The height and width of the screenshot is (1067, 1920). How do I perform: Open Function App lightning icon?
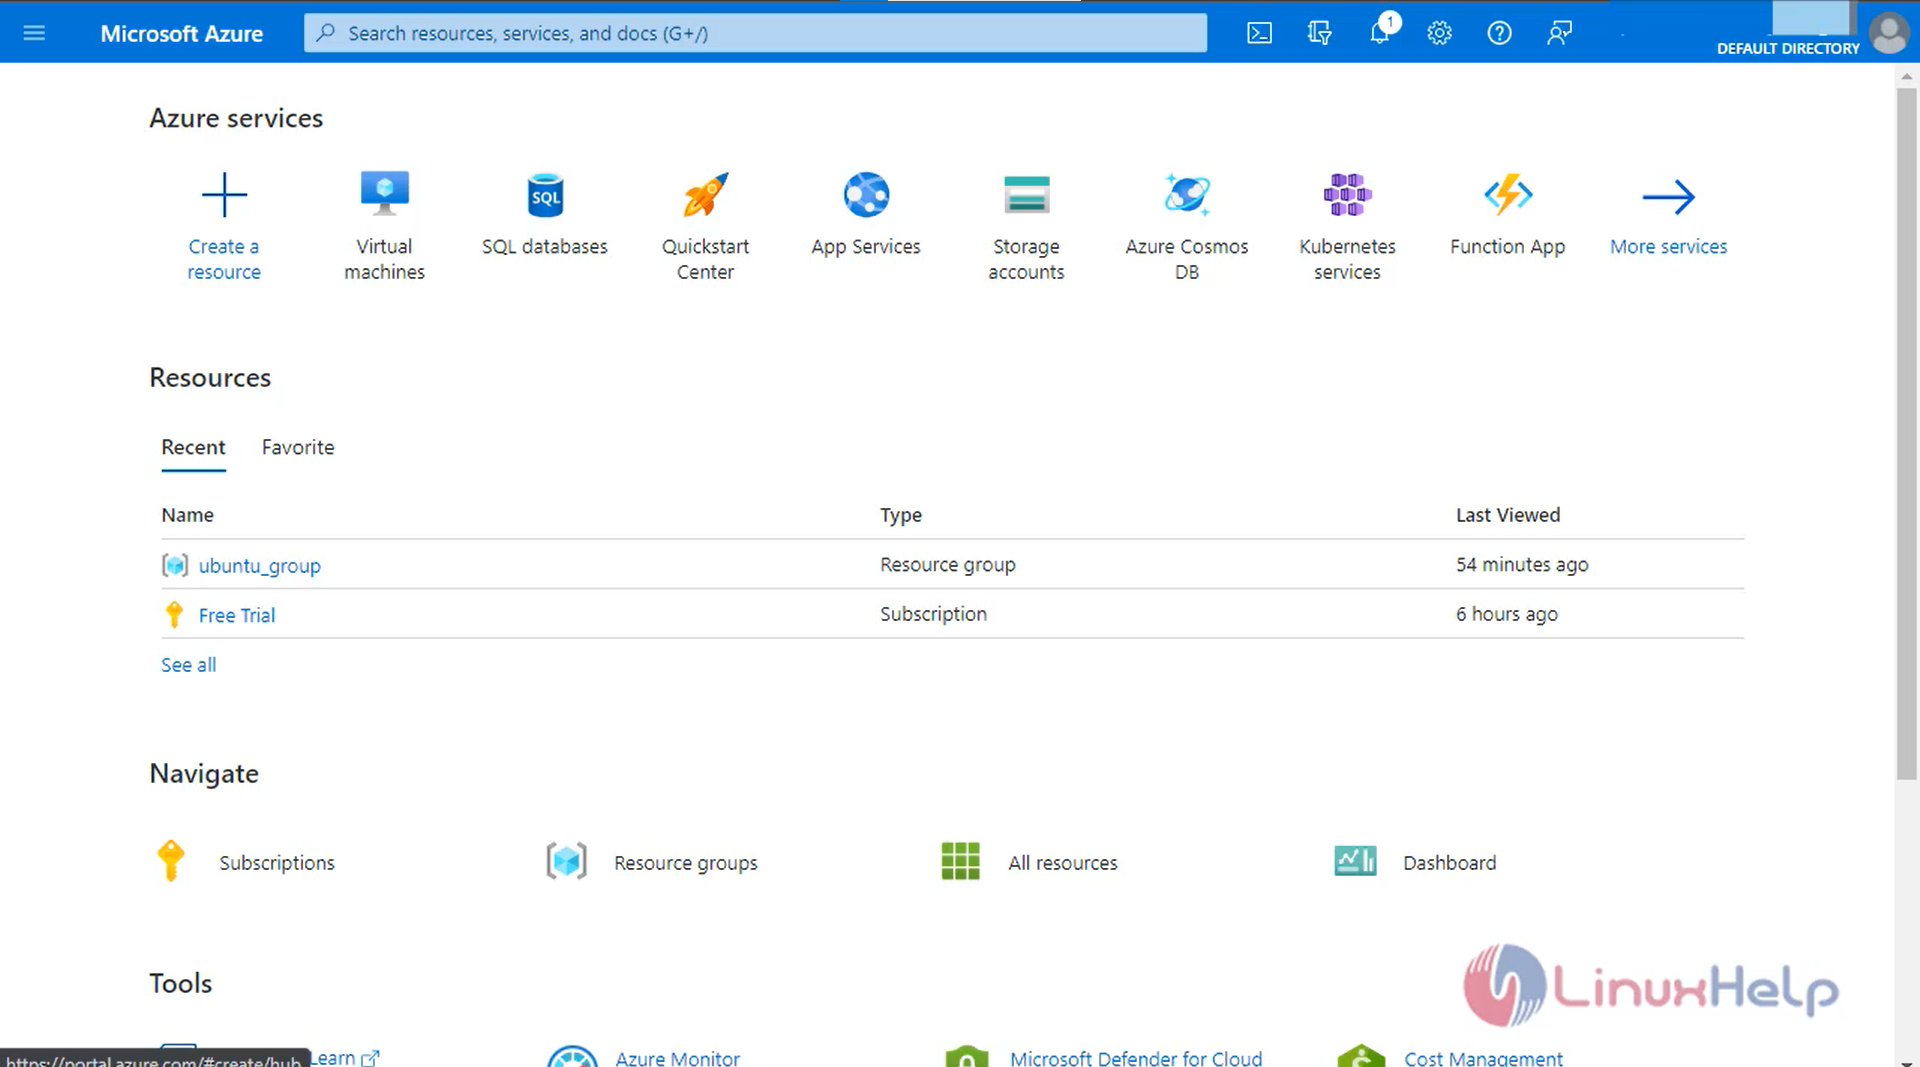pos(1508,194)
